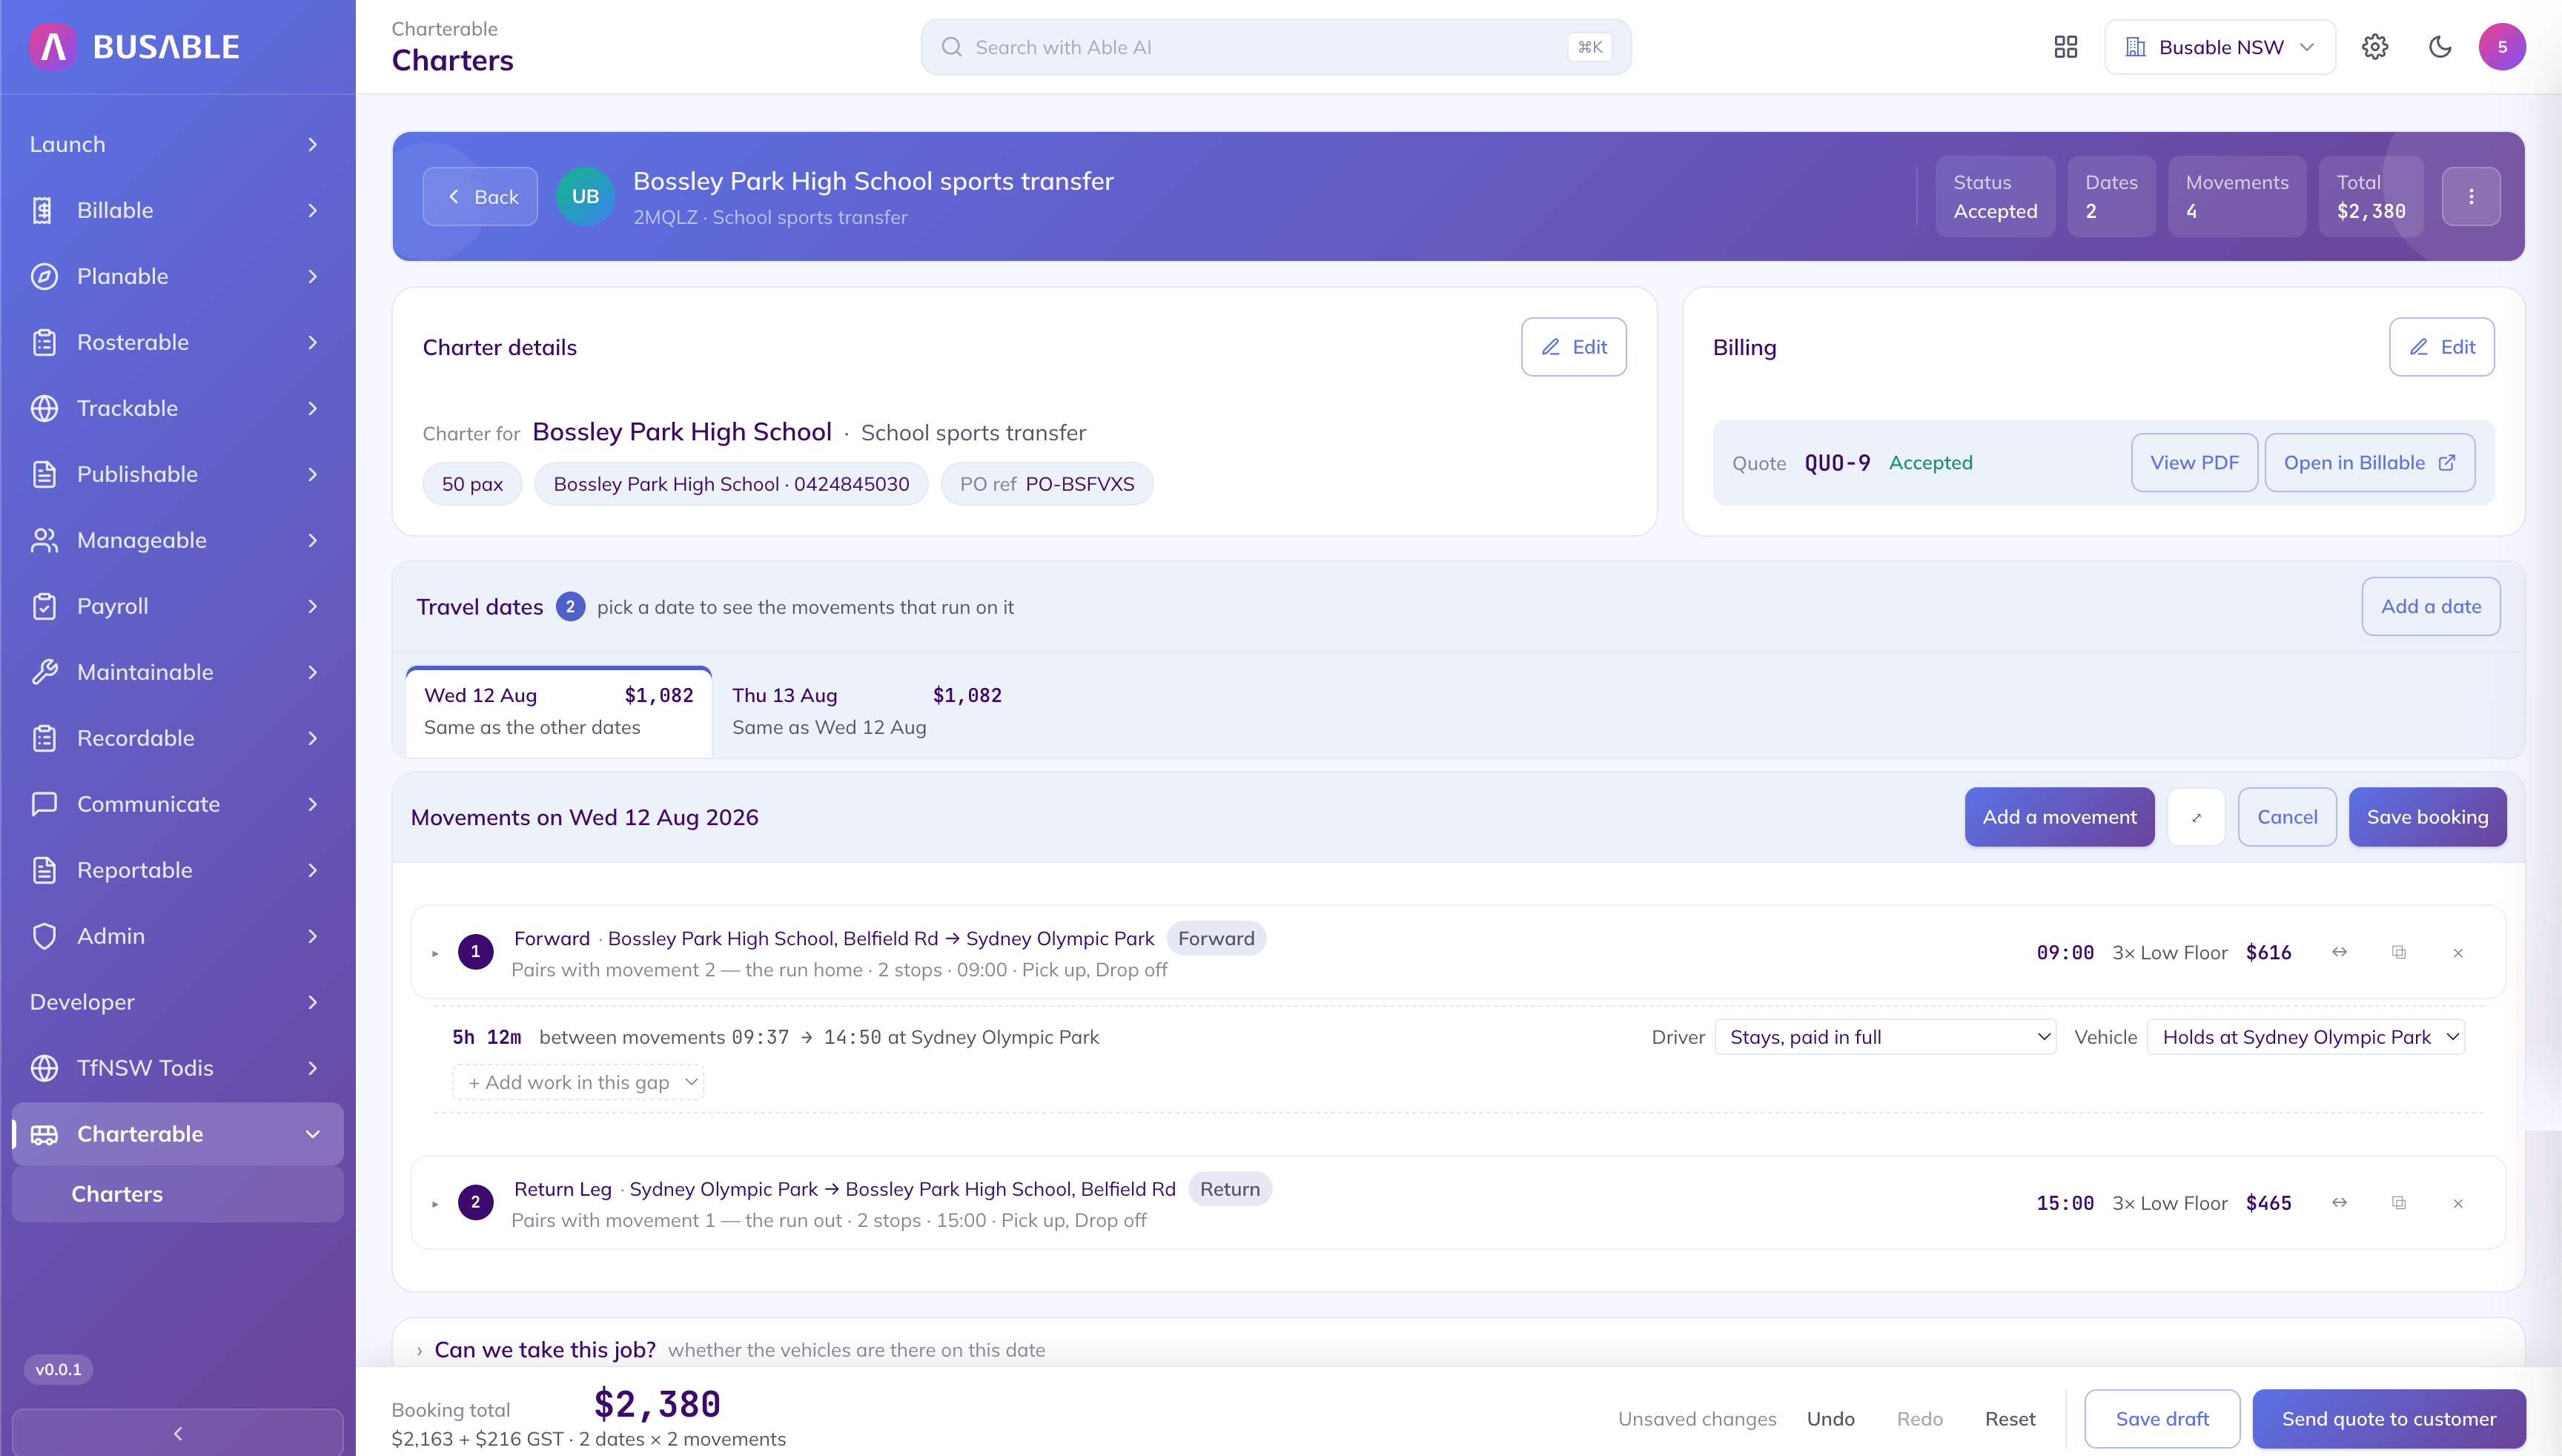The image size is (2562, 1456).
Task: Open Busable NSW organisation dropdown
Action: [x=2219, y=47]
